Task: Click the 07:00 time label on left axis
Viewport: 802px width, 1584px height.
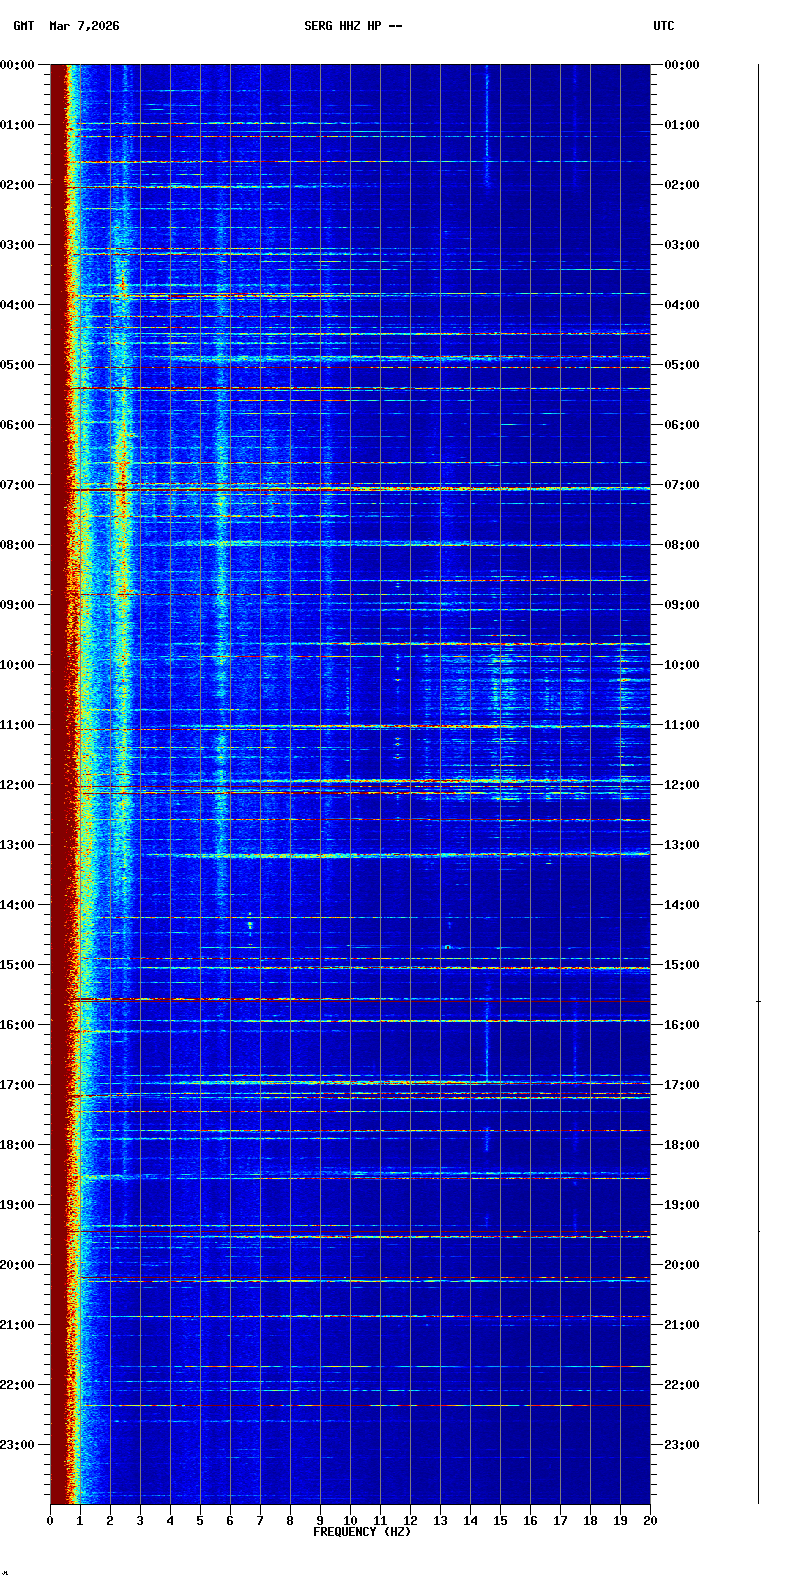Action: 18,485
